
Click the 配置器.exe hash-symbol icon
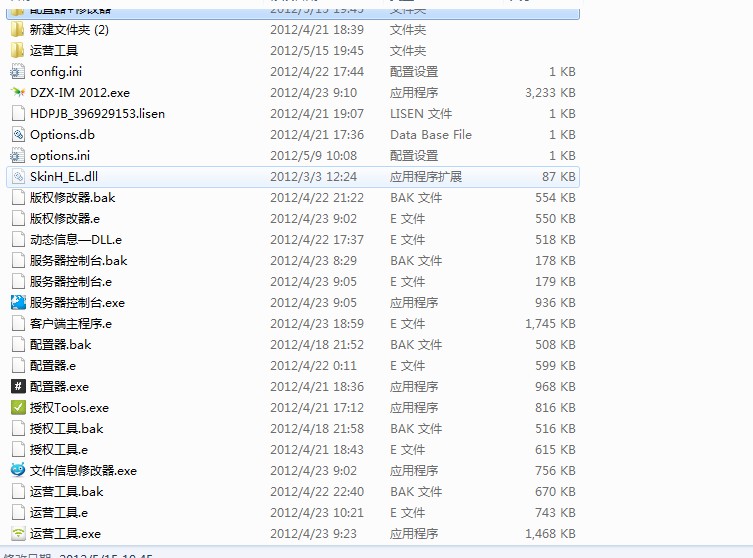pos(18,387)
